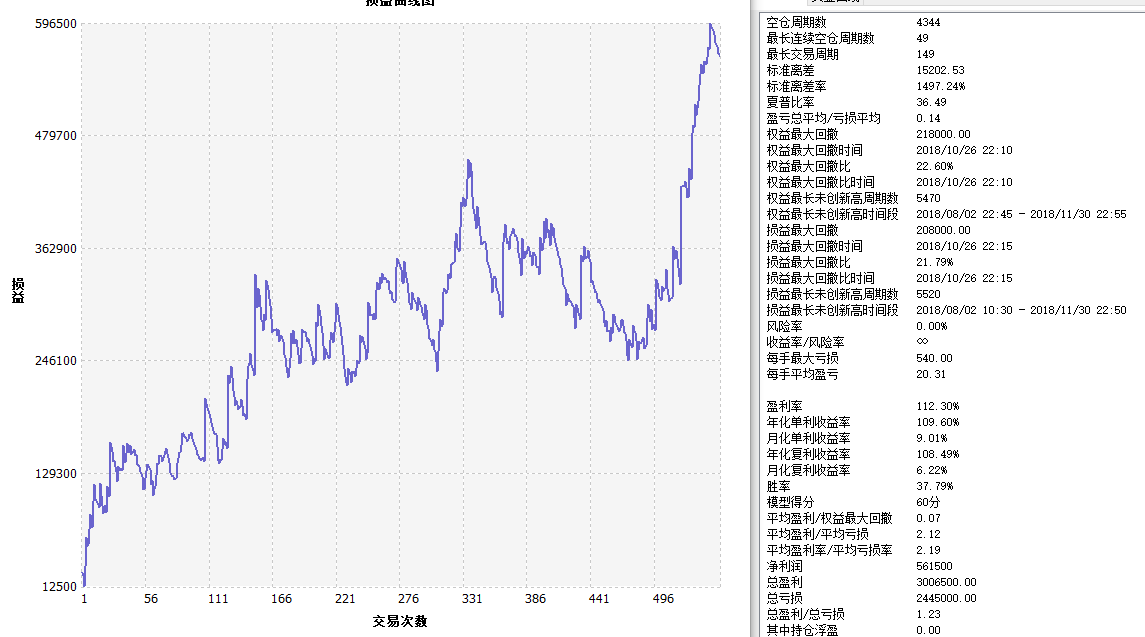Viewport: 1145px width, 637px height.
Task: Select the 年化单利收益率 row
Action: coord(808,422)
